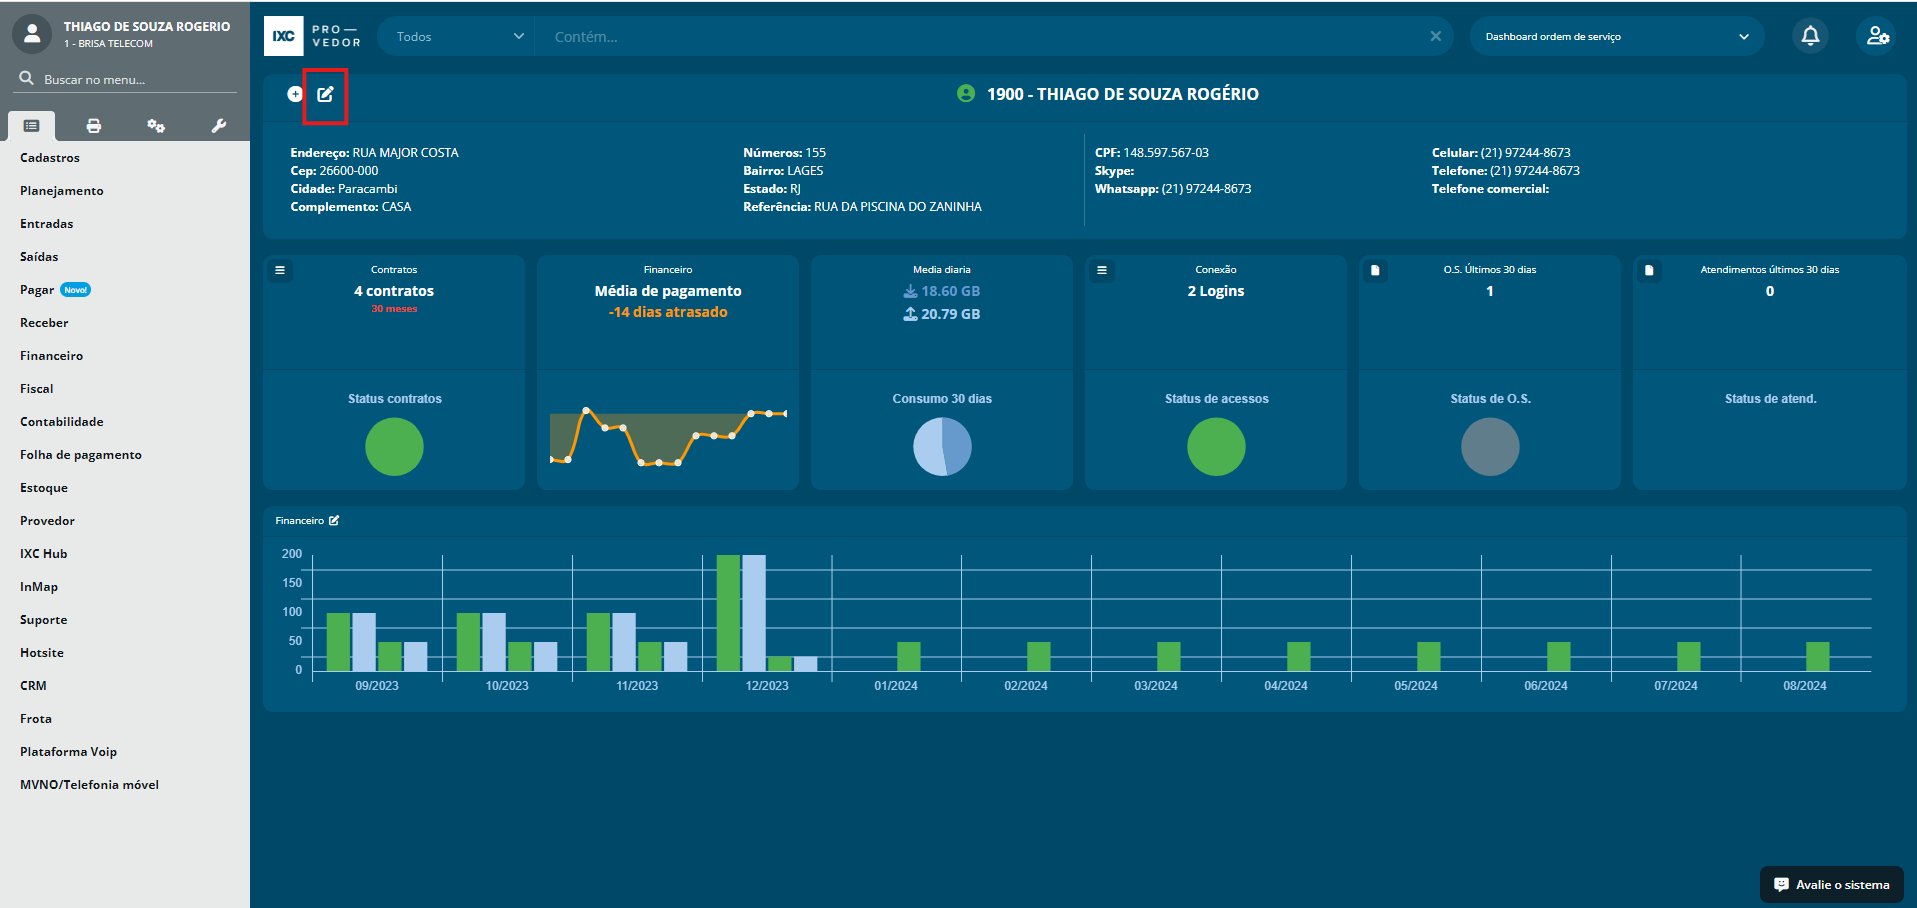Click the plus icon beside edit
1917x908 pixels.
pyautogui.click(x=295, y=94)
